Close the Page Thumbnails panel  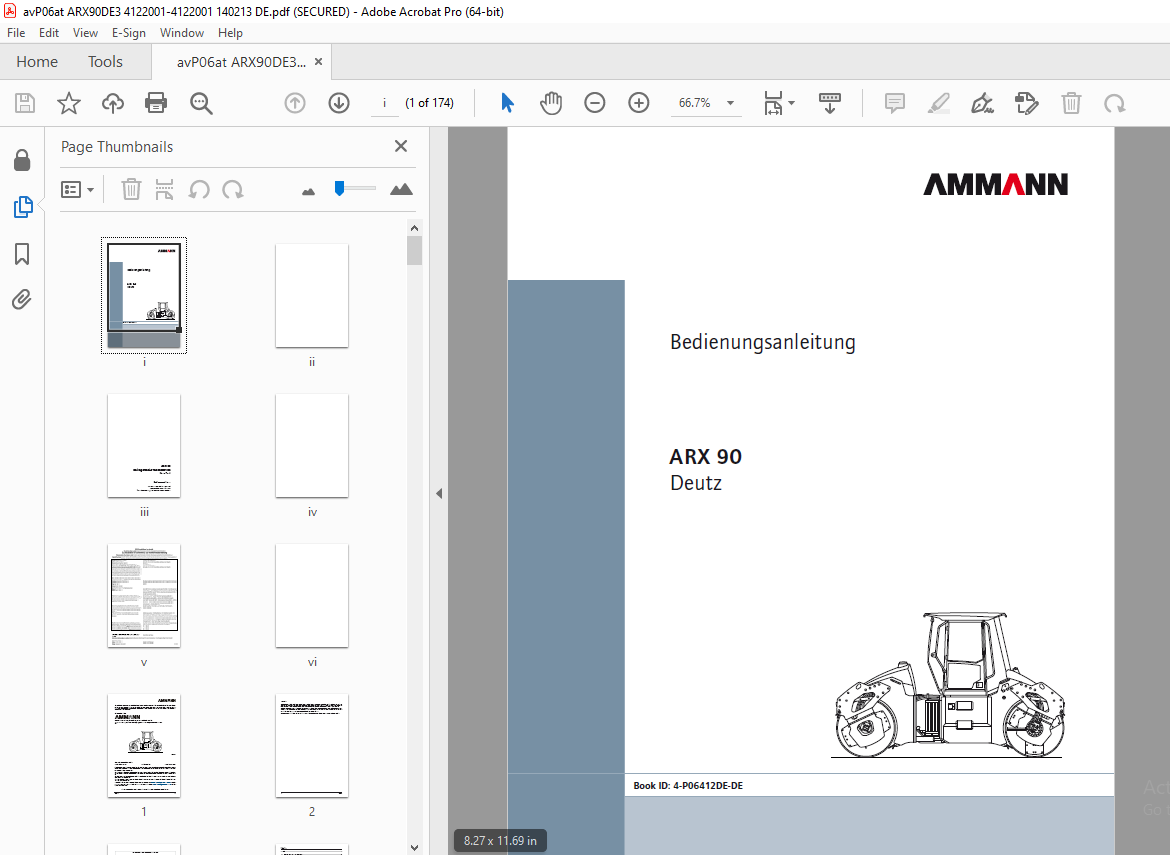(x=401, y=146)
